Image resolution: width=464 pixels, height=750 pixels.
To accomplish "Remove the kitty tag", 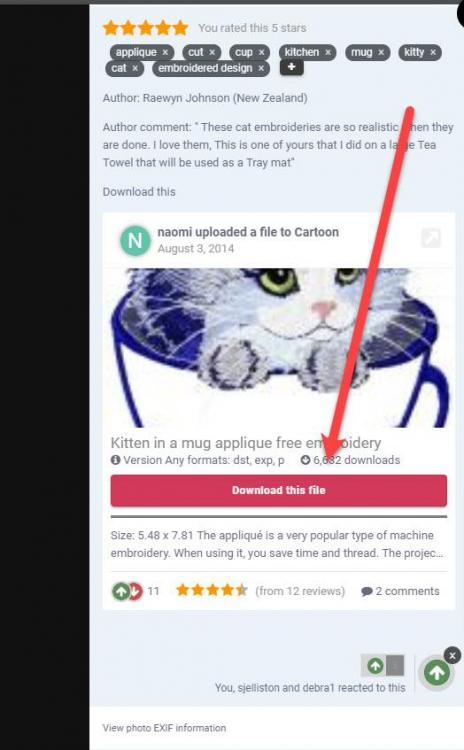I will pyautogui.click(x=433, y=52).
